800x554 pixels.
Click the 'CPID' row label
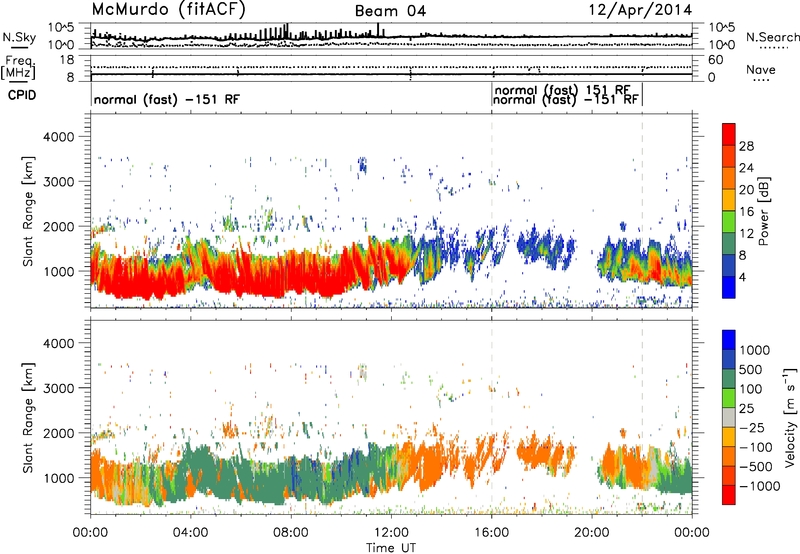coord(22,95)
